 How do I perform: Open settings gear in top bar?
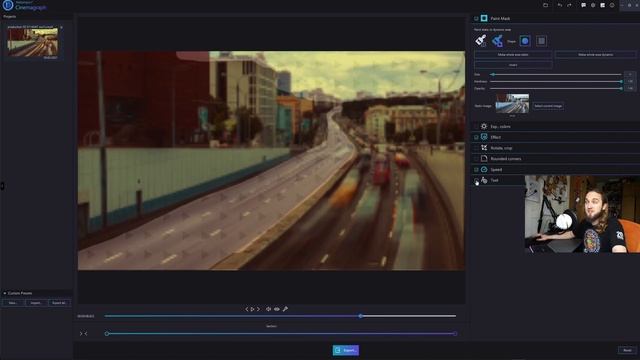[x=593, y=5]
